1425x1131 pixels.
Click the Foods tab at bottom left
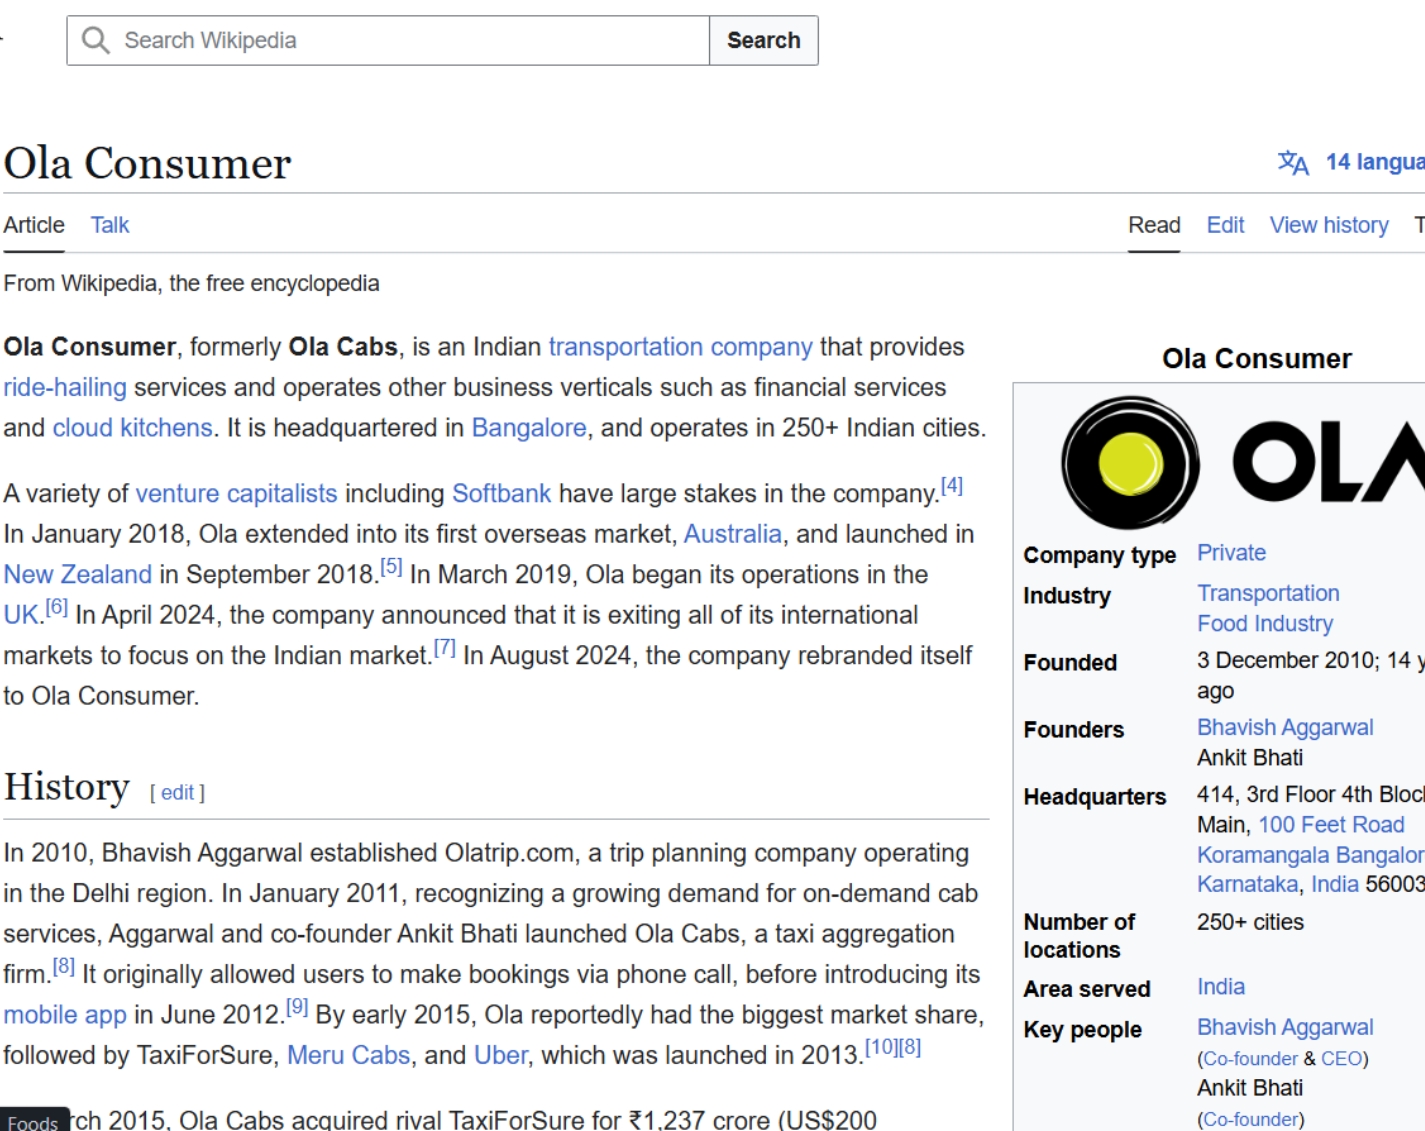click(x=33, y=1122)
